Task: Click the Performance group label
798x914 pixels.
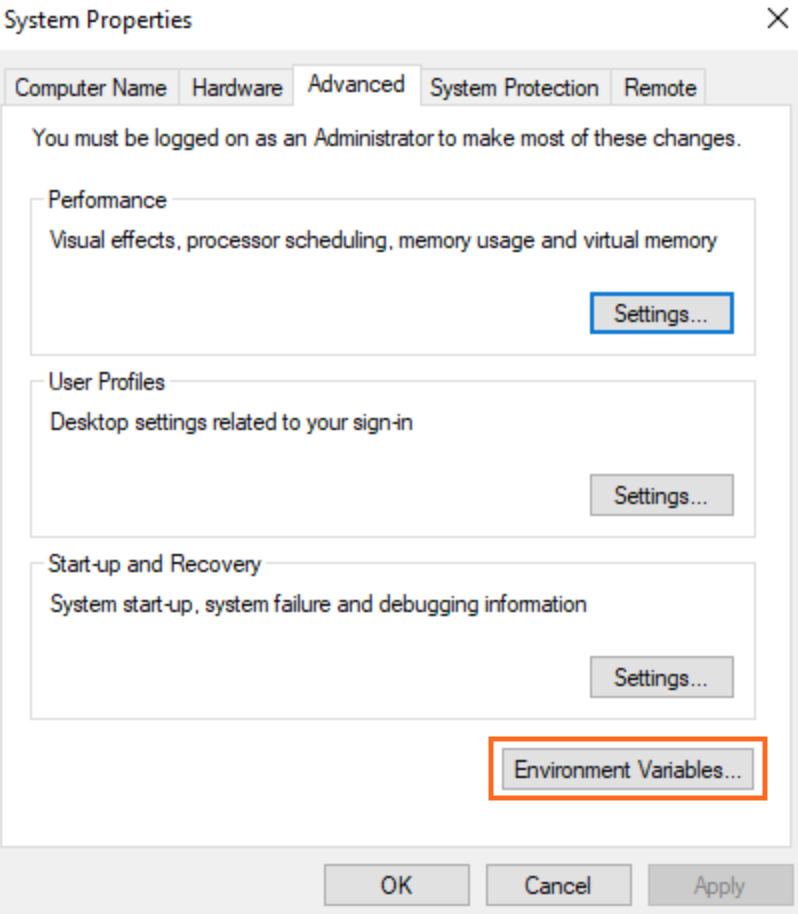Action: tap(107, 200)
